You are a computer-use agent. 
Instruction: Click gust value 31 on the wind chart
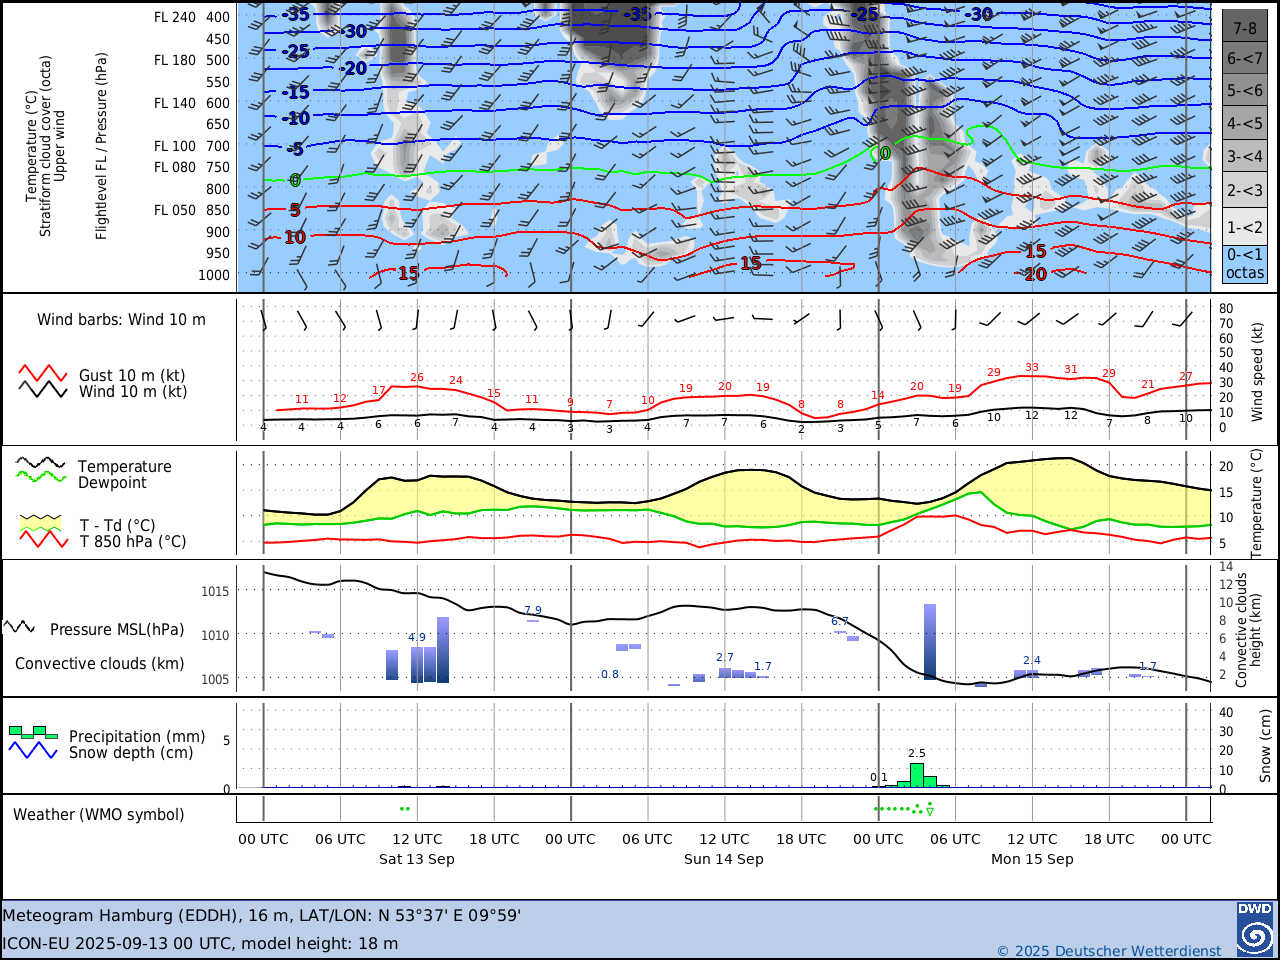(1071, 370)
